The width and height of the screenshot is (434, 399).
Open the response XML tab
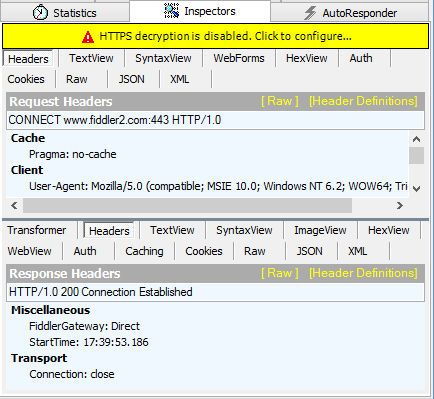tap(358, 251)
